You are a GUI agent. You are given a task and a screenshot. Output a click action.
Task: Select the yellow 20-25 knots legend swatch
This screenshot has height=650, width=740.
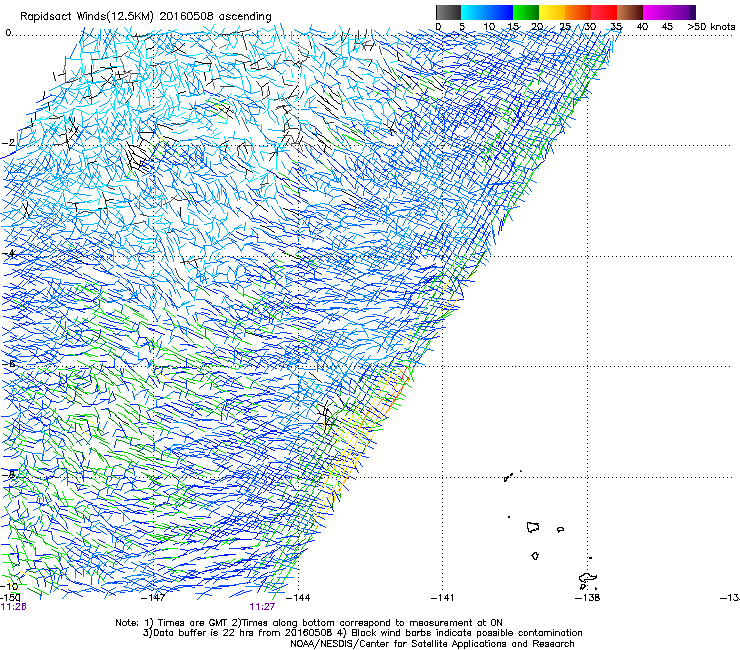(x=552, y=12)
